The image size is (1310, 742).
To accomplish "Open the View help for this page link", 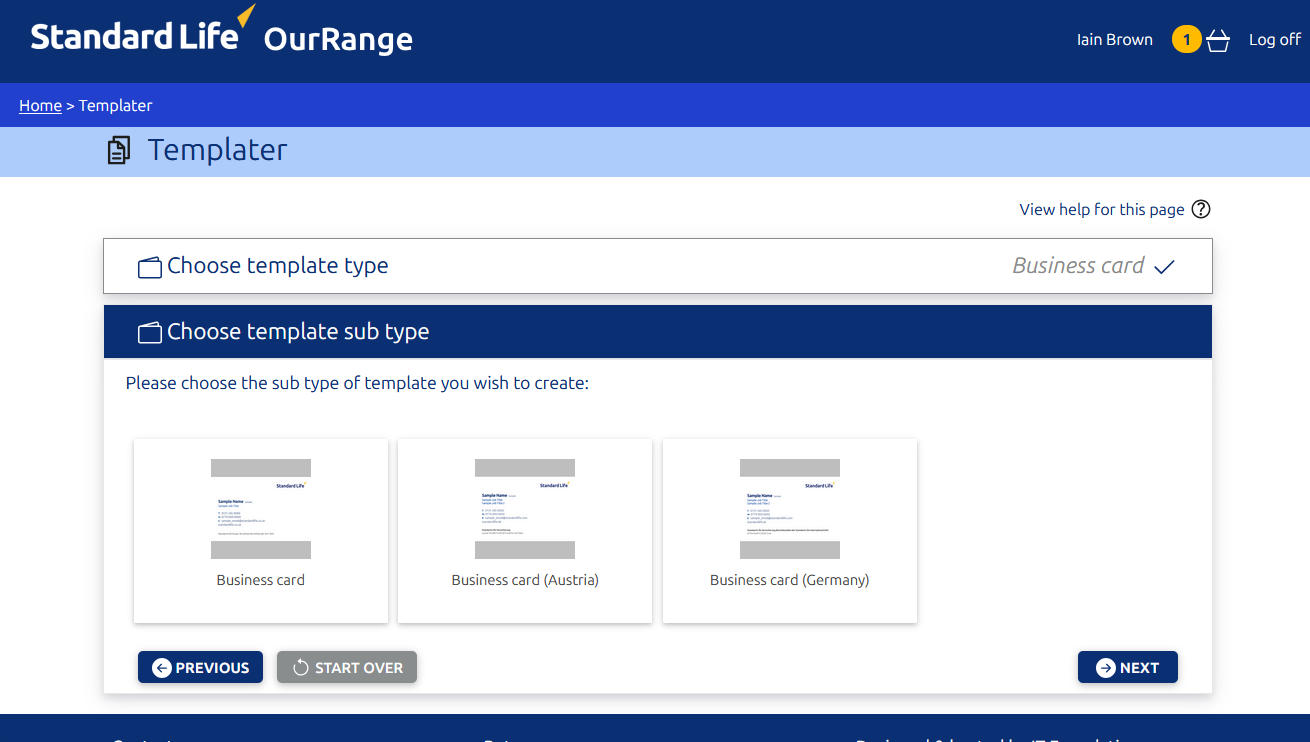I will pyautogui.click(x=1101, y=209).
